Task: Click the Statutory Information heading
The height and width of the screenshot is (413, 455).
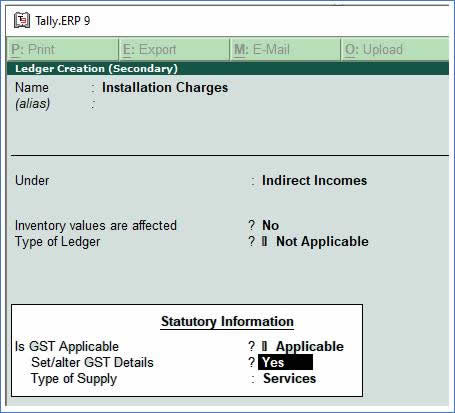Action: click(x=227, y=322)
